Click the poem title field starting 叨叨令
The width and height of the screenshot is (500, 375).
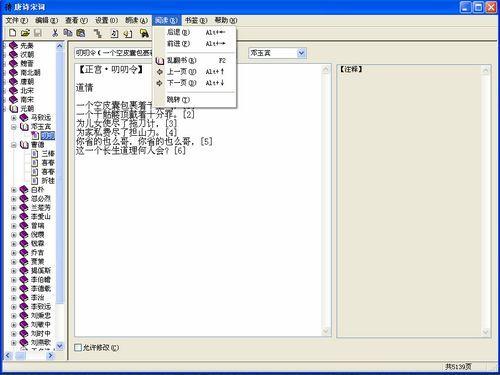click(113, 53)
